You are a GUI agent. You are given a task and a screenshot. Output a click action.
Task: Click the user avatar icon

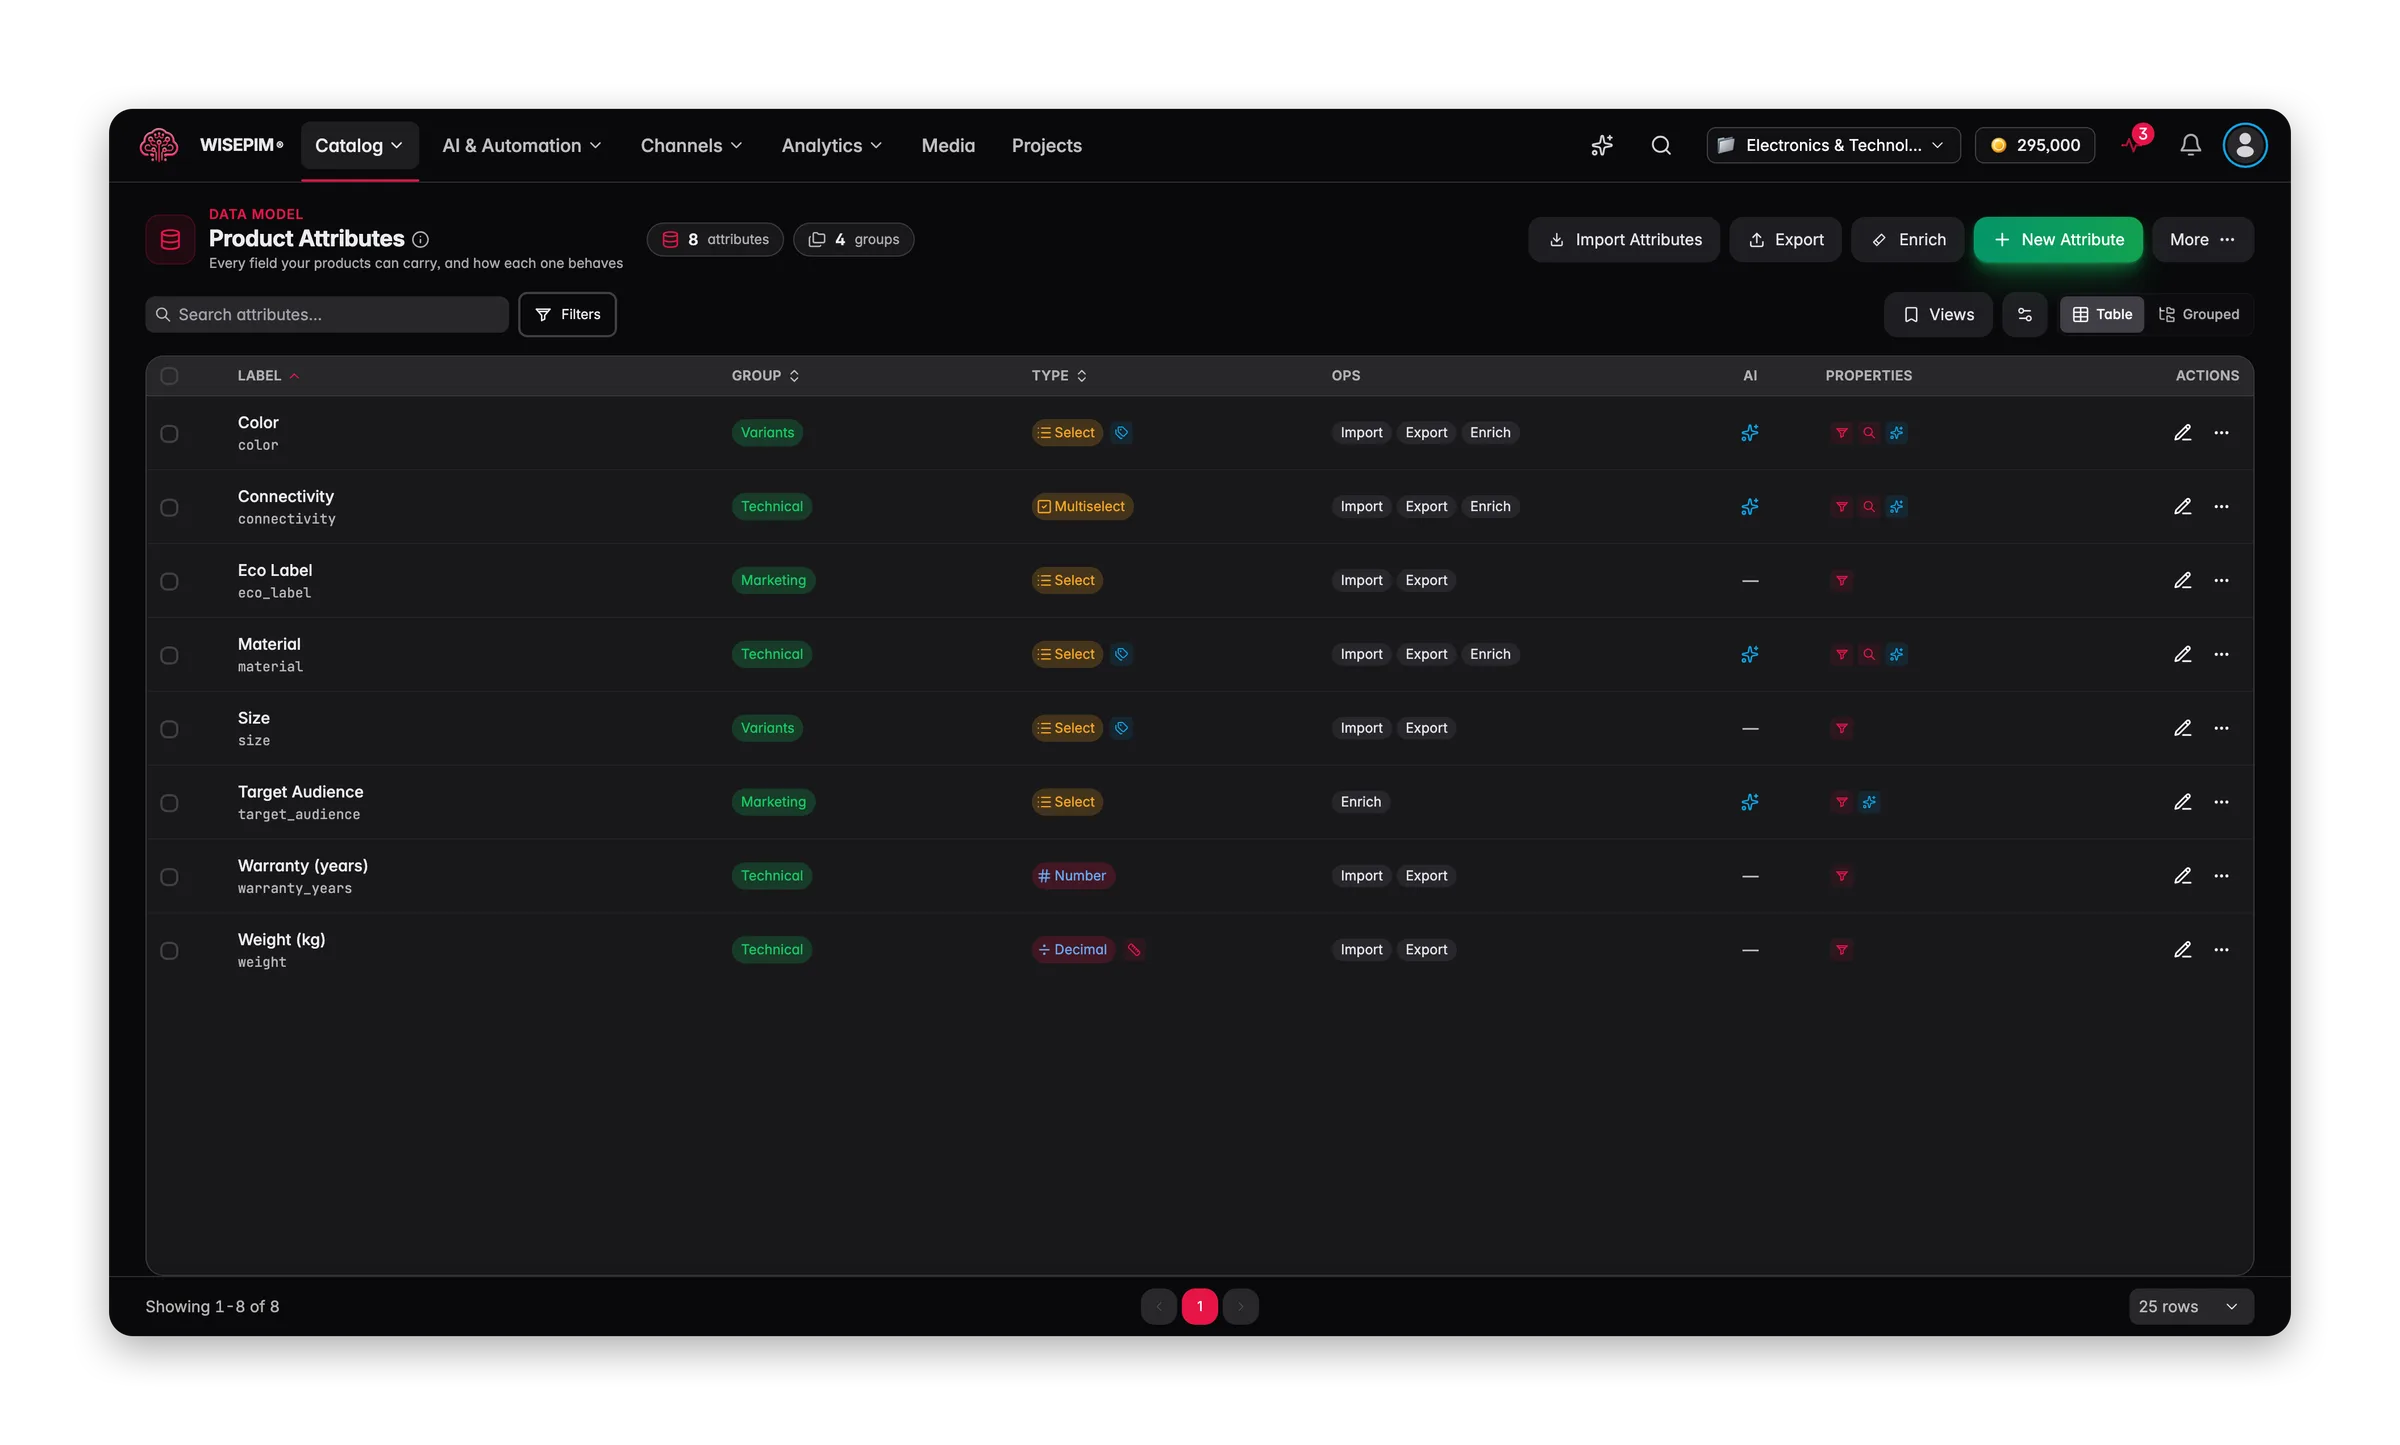[2245, 145]
